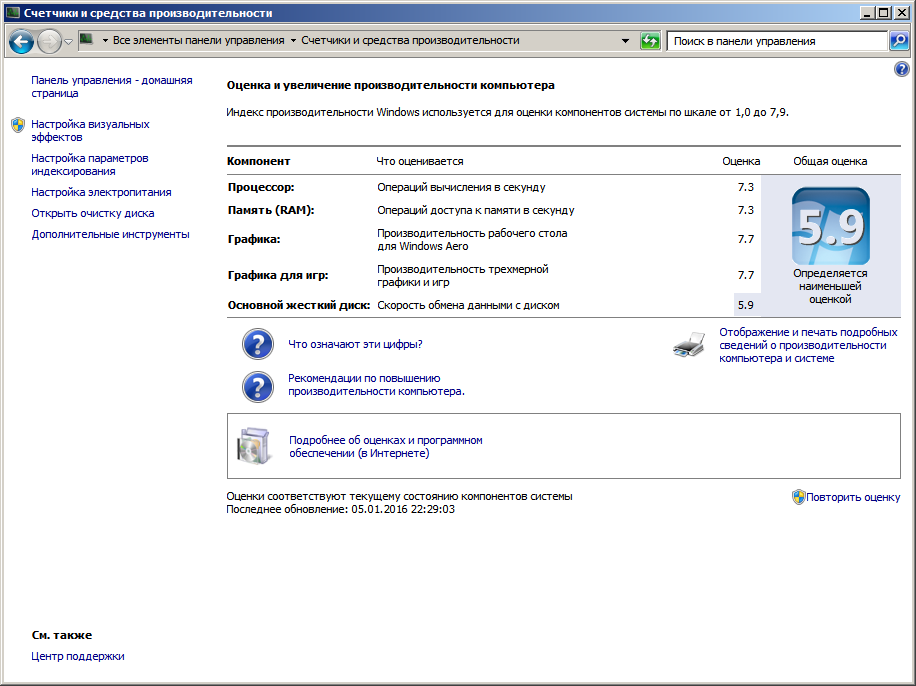Image resolution: width=916 pixels, height=686 pixels.
Task: Click the green Refresh button
Action: tap(650, 41)
